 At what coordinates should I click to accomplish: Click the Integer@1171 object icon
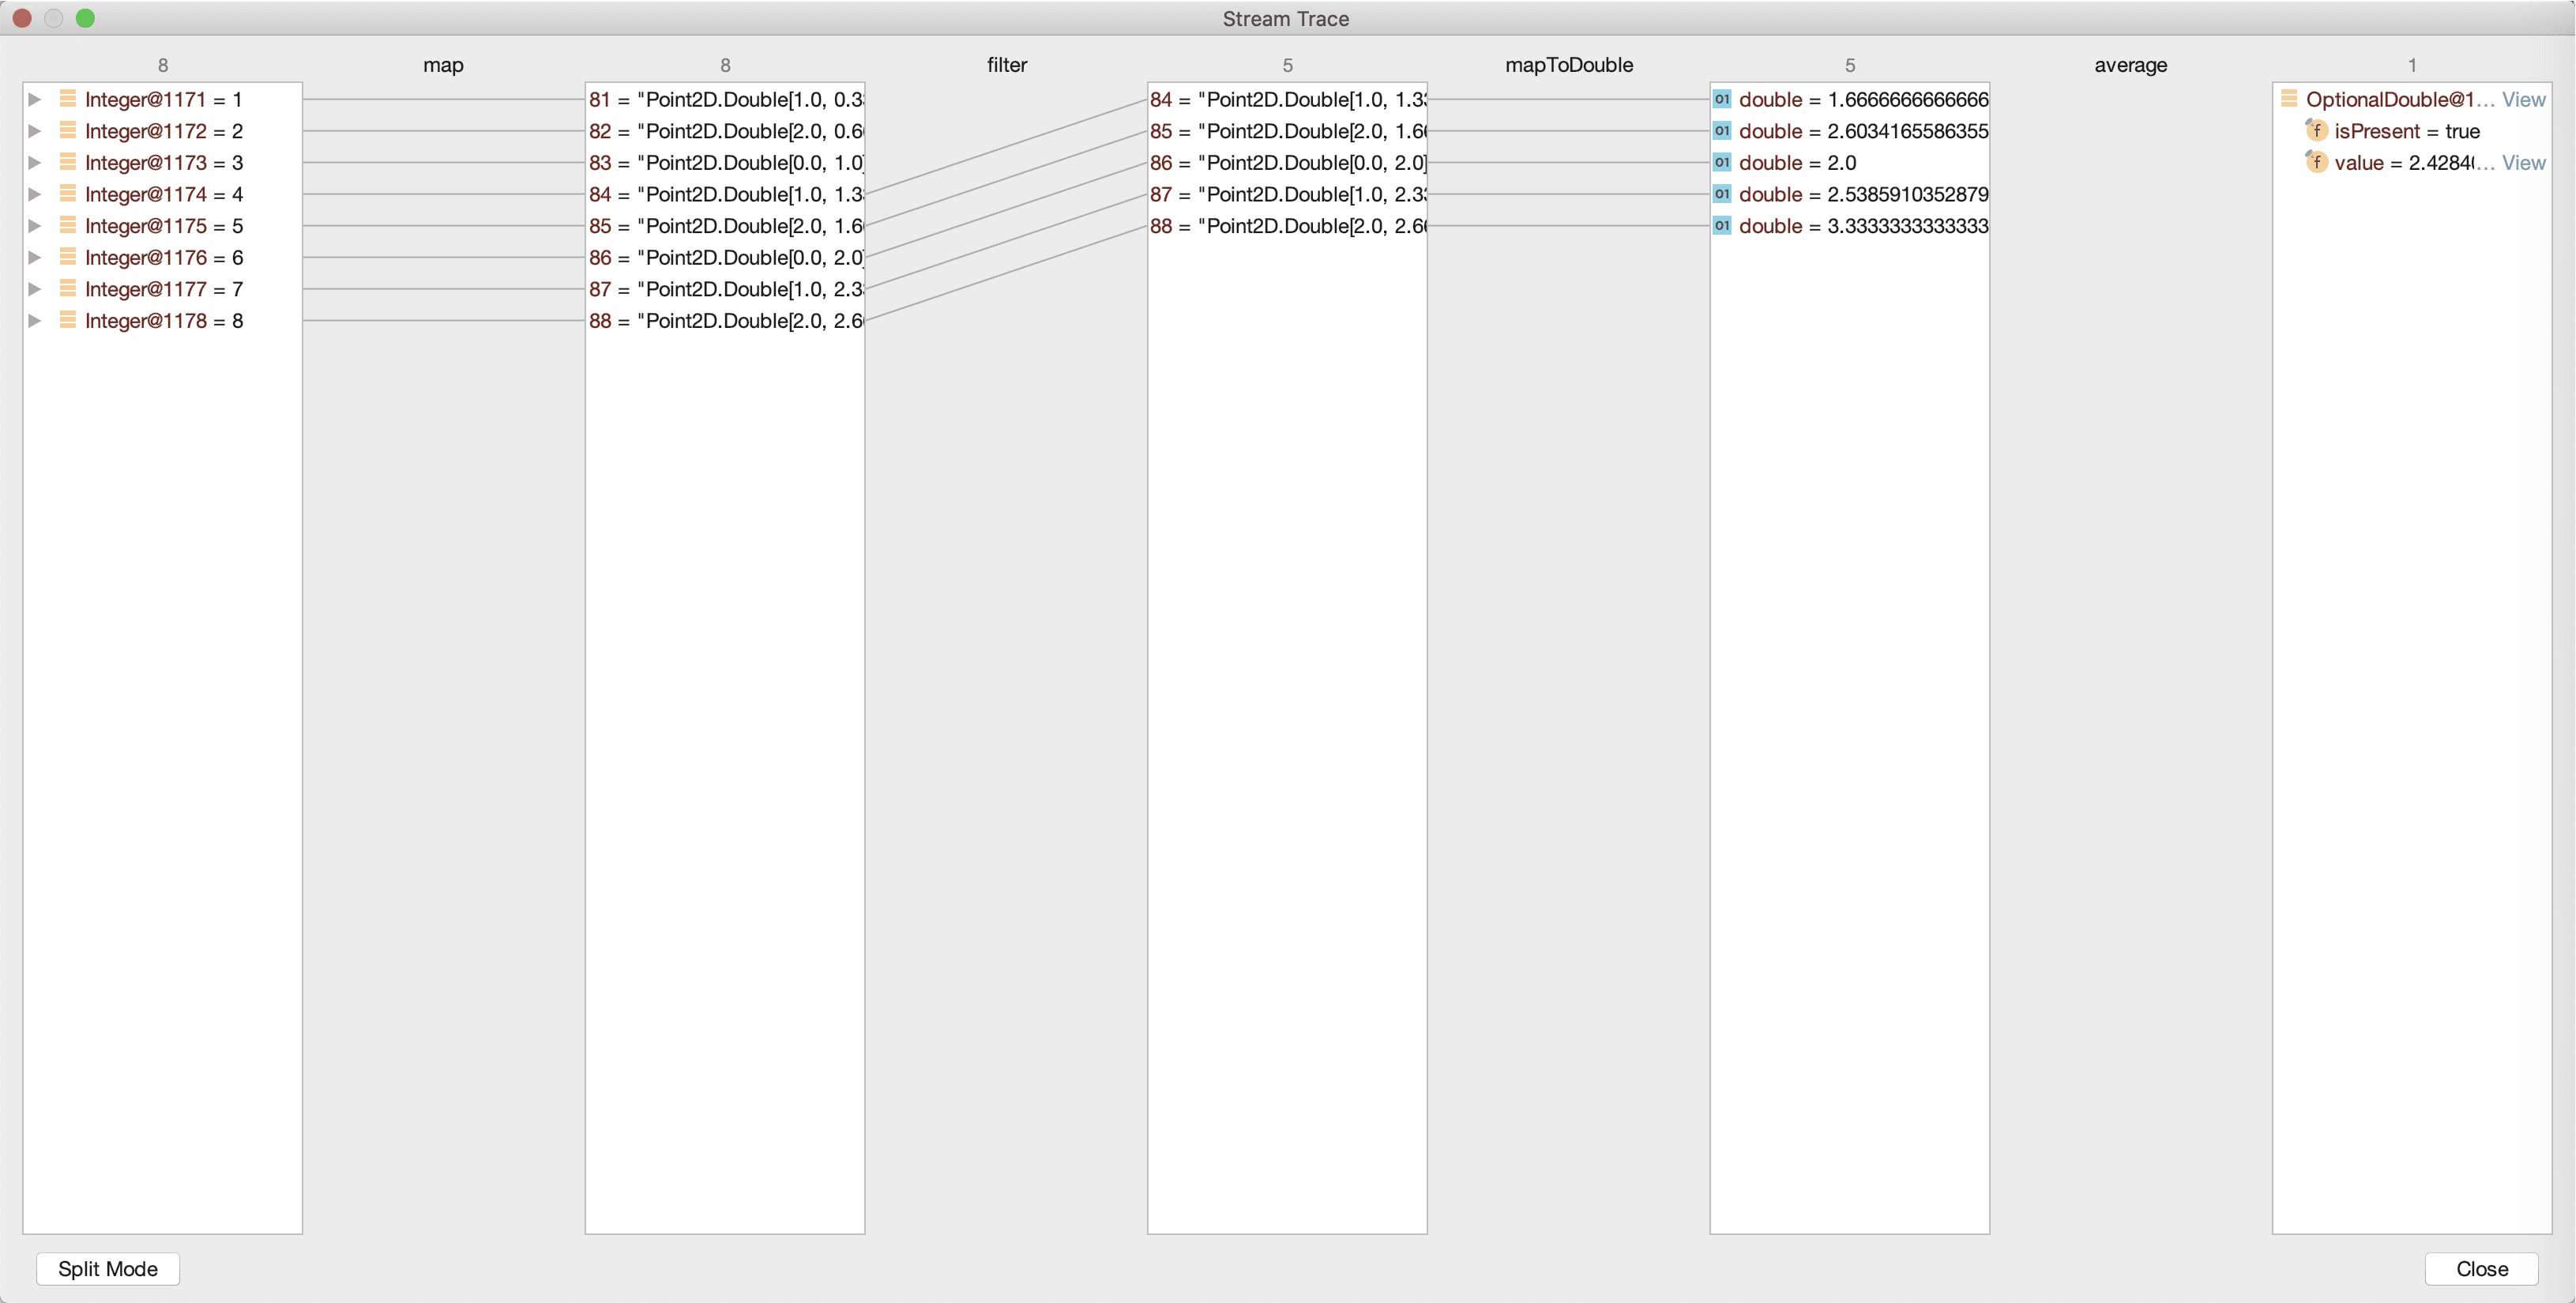coord(68,99)
